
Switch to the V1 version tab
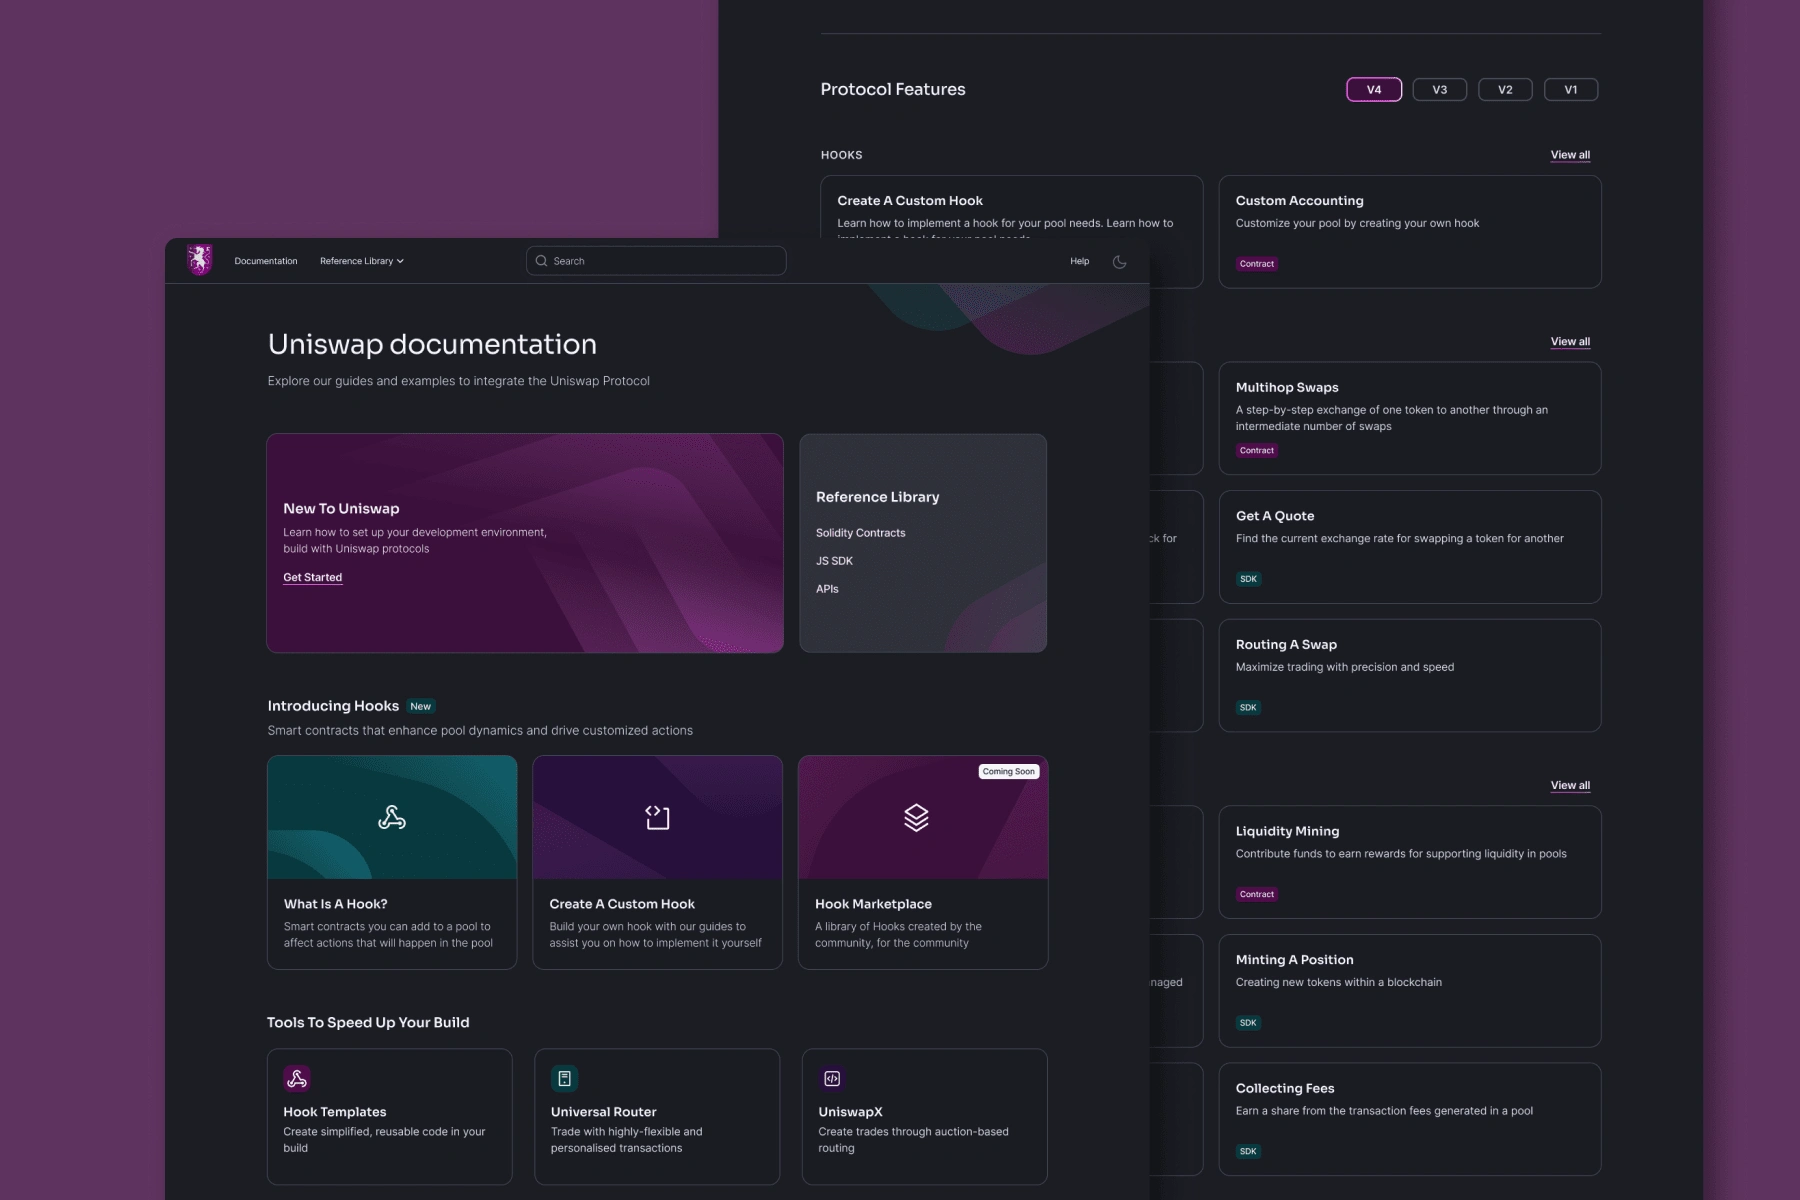click(x=1571, y=89)
